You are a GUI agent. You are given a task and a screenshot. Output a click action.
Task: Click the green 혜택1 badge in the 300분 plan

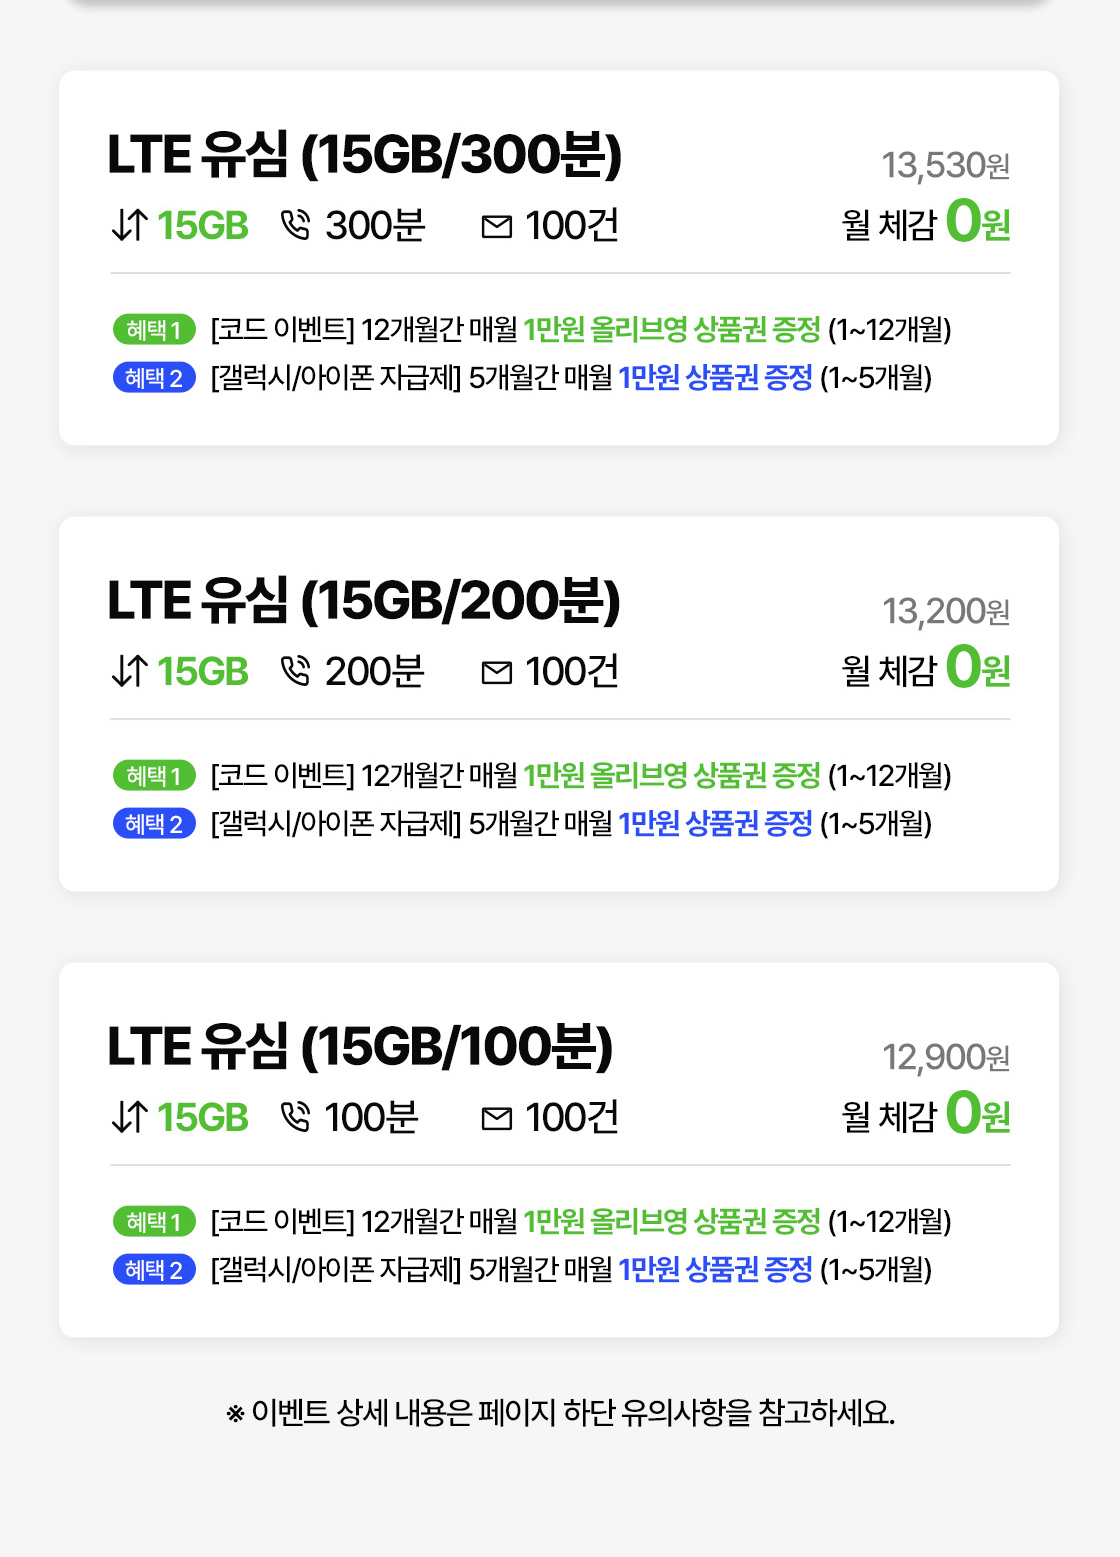pos(154,329)
